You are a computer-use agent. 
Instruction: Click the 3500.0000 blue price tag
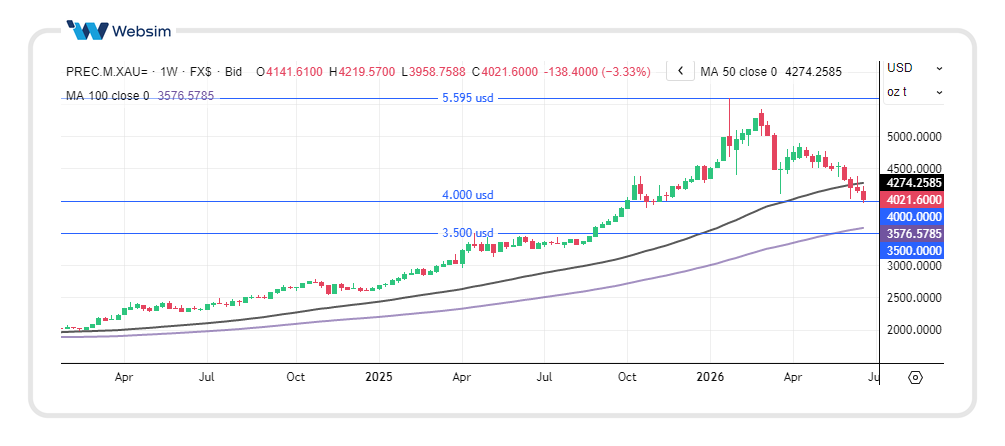tap(913, 250)
